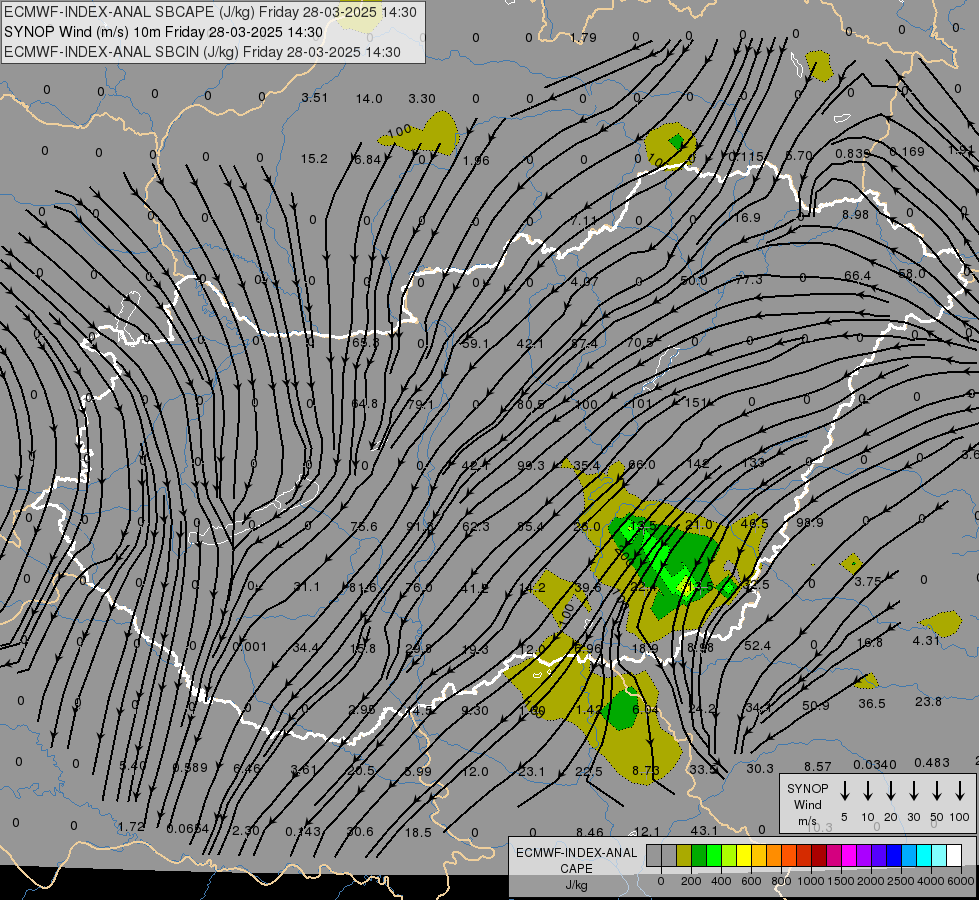This screenshot has width=979, height=900.
Task: Pick the white CAPE legend swatch at 6000
Action: 954,855
